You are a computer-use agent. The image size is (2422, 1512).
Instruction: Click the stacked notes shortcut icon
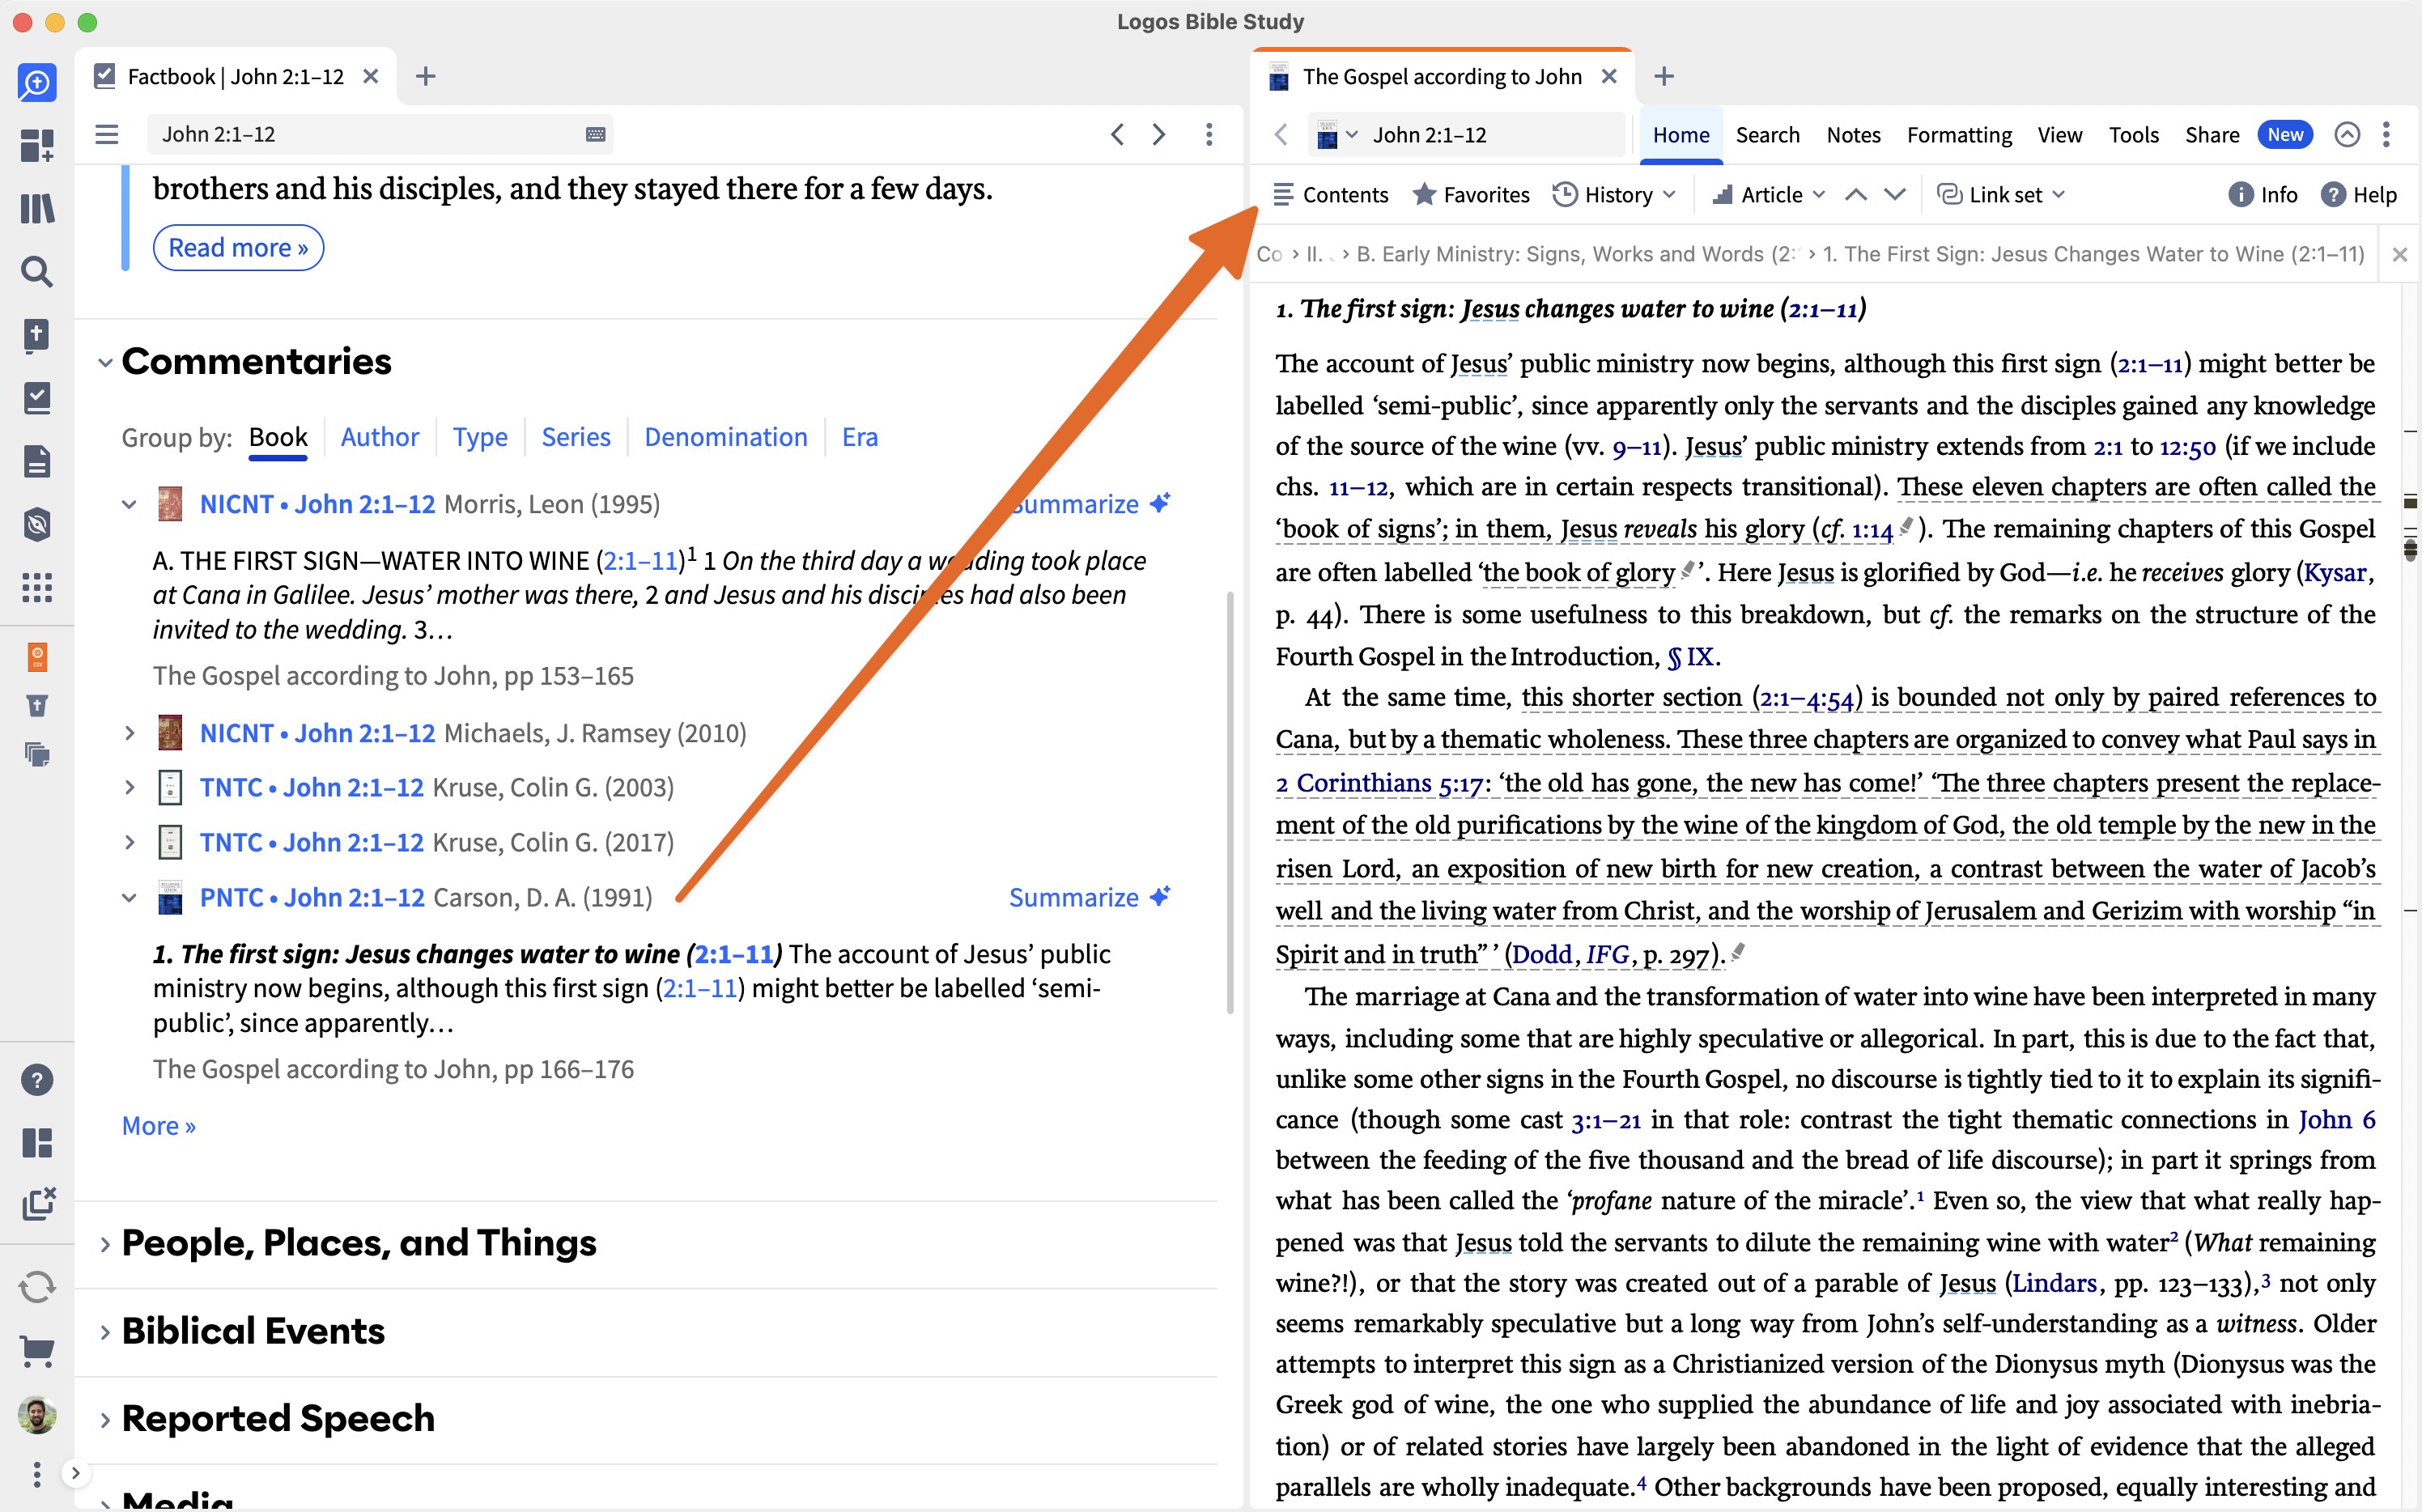pyautogui.click(x=37, y=754)
